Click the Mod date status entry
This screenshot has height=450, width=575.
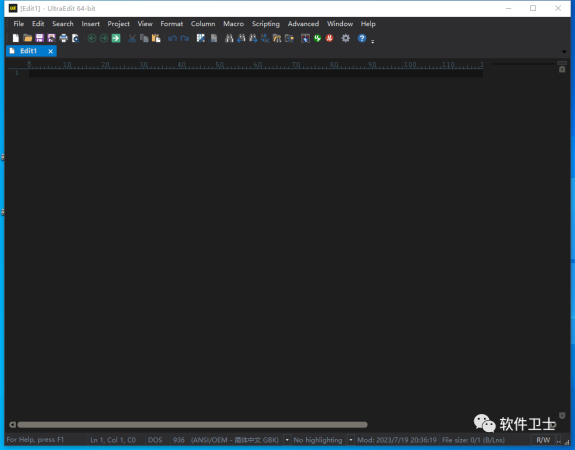397,440
